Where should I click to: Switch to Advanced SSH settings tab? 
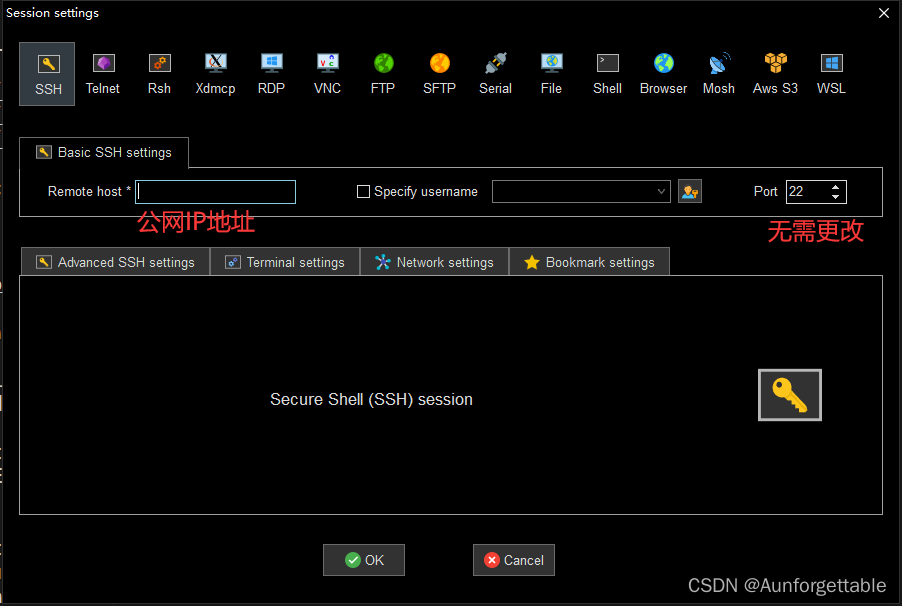(116, 262)
